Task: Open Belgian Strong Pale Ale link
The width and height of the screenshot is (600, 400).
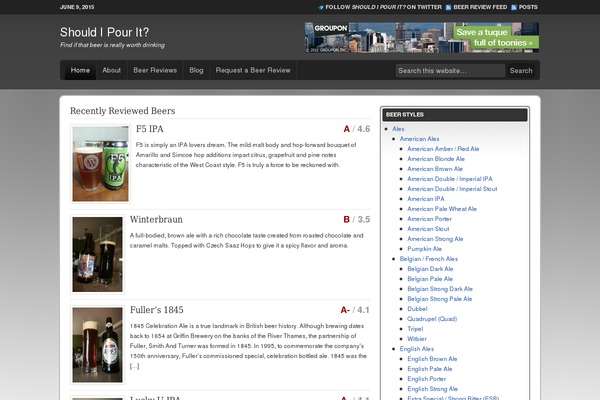Action: point(440,299)
